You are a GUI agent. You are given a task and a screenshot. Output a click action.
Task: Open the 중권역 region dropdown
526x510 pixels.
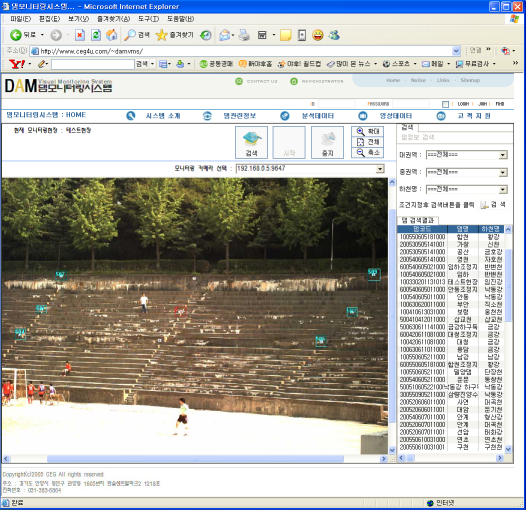coord(503,172)
